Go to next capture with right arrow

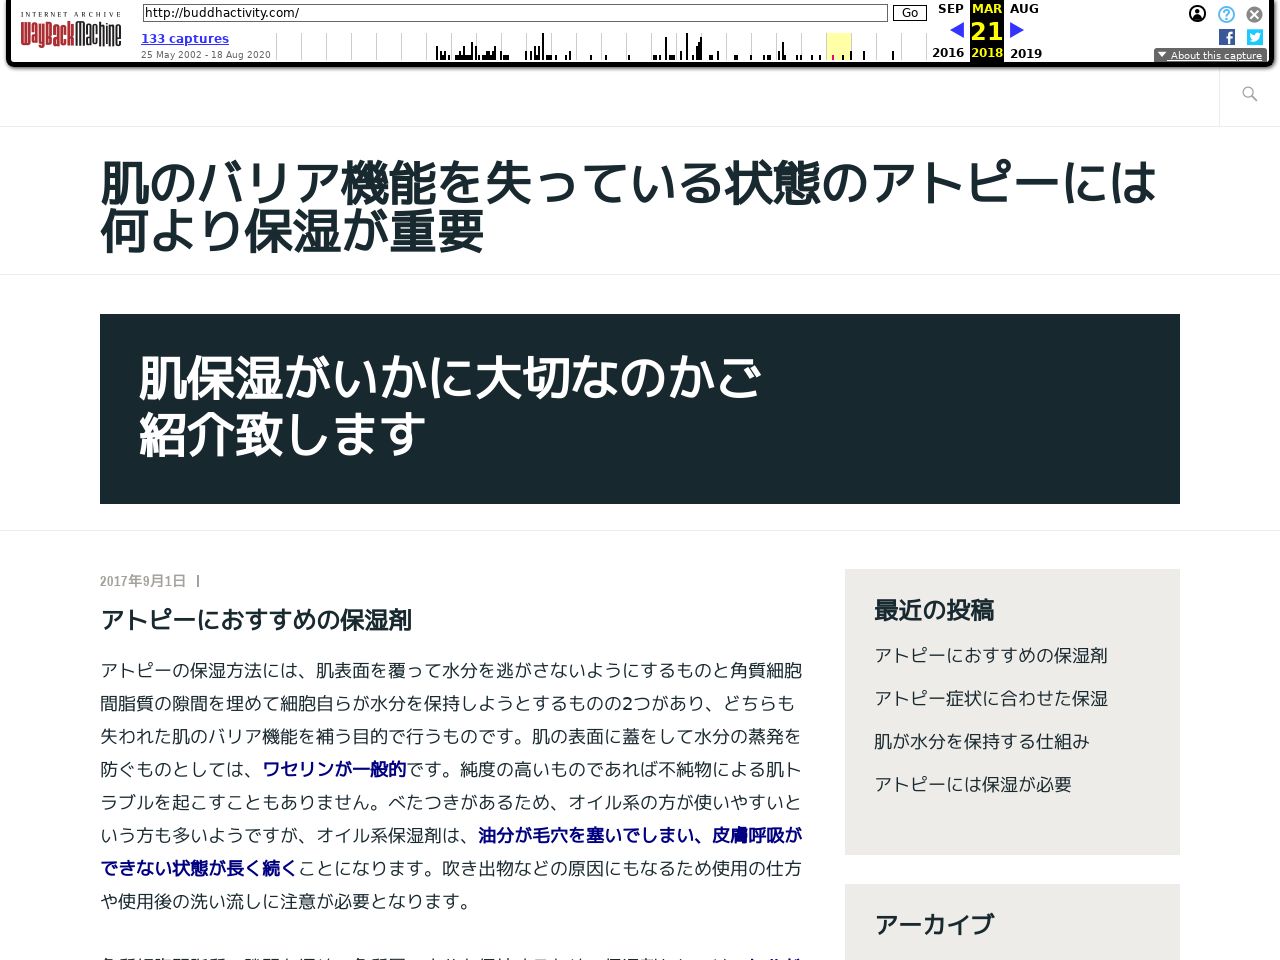click(1017, 30)
